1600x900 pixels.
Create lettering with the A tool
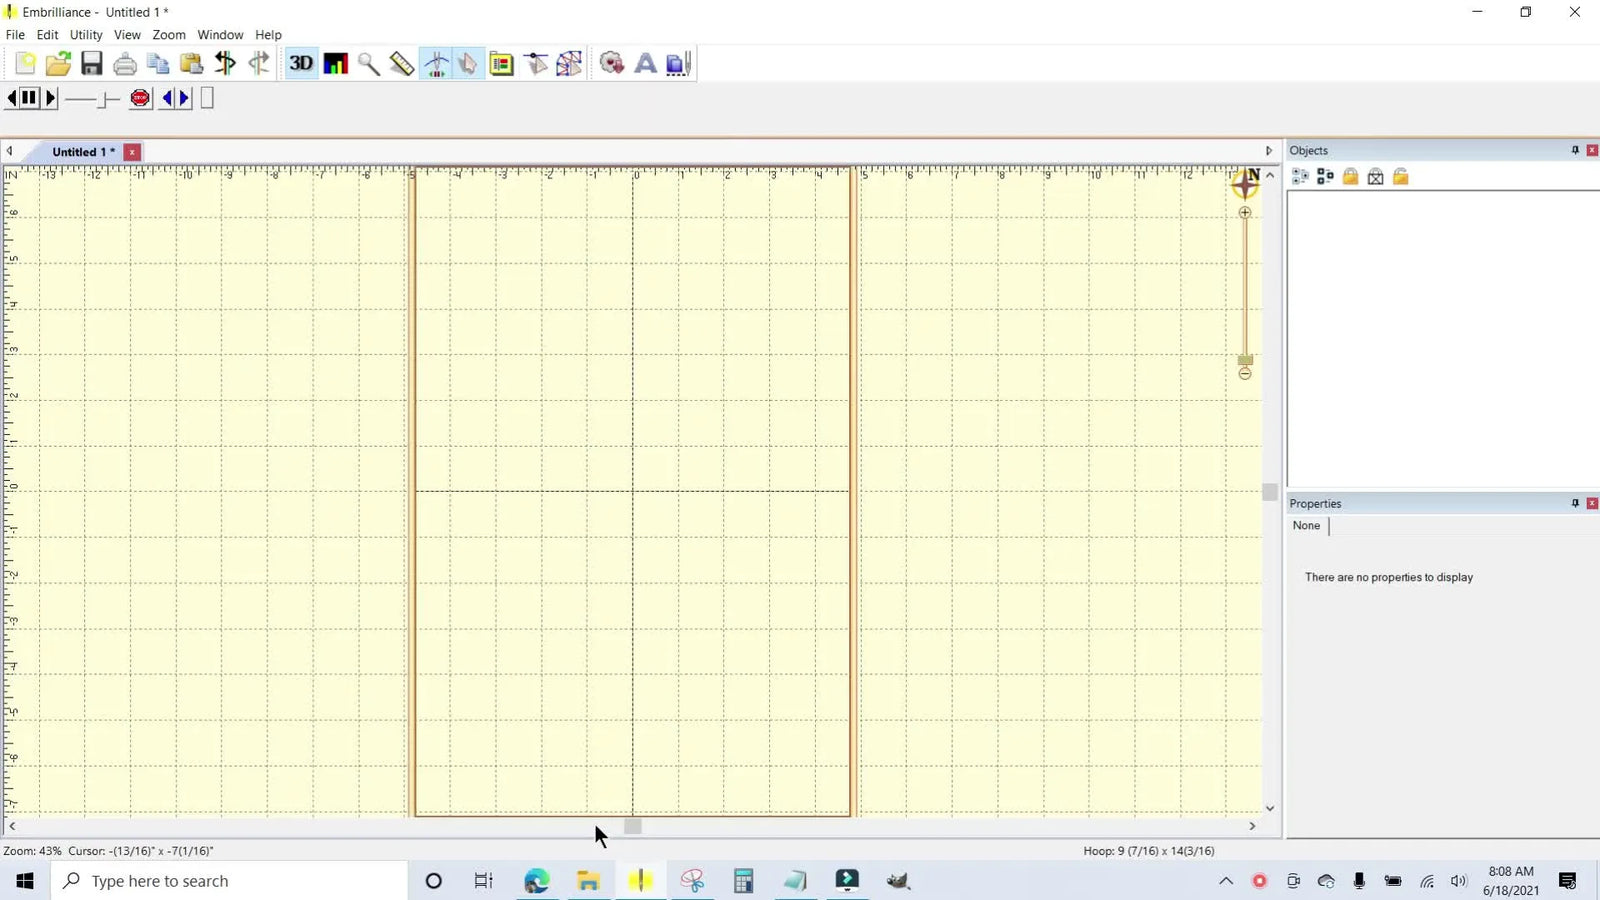[646, 64]
